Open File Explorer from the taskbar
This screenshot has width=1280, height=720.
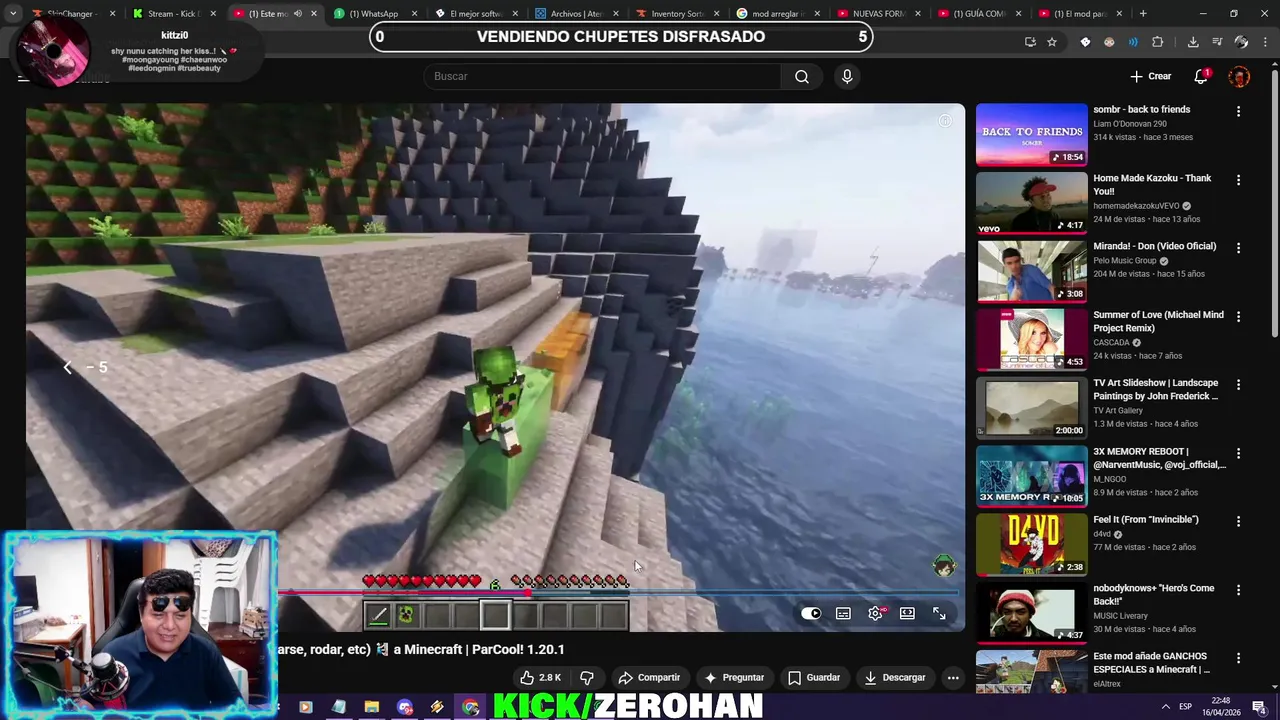point(371,707)
